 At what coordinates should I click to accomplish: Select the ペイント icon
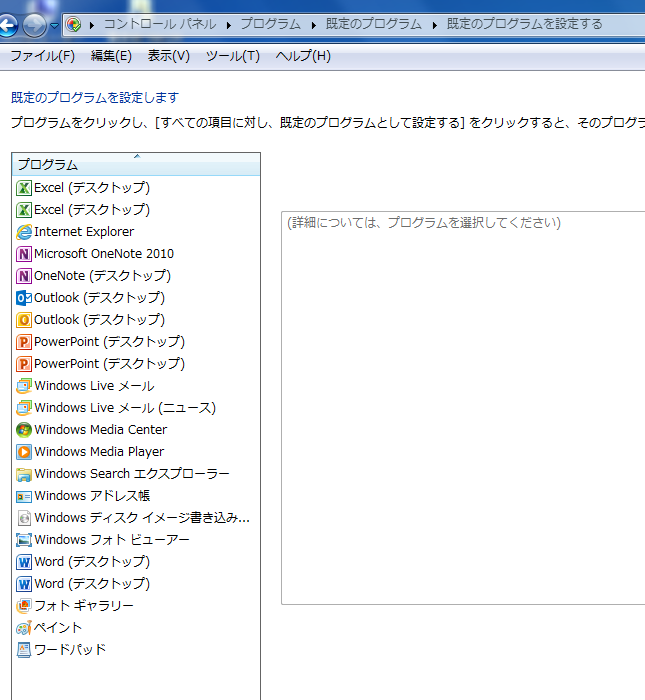(x=24, y=628)
